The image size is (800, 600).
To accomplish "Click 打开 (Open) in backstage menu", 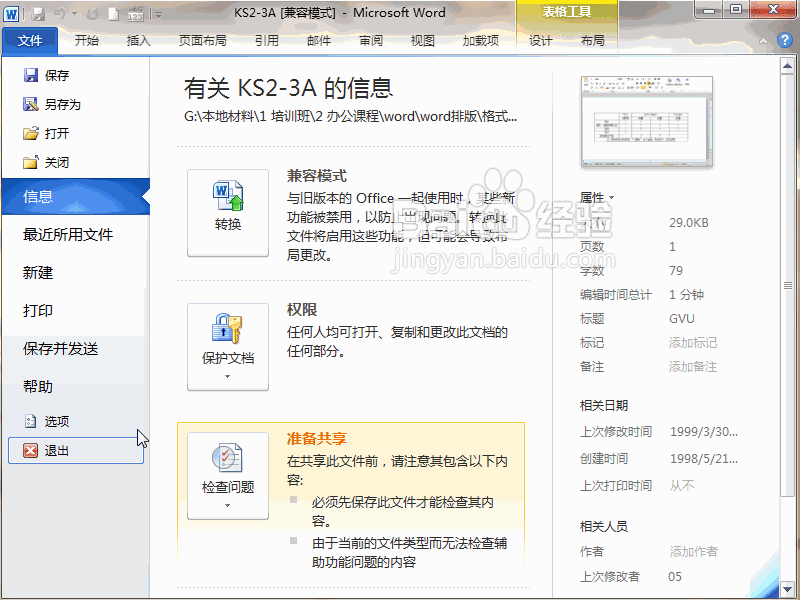I will click(x=46, y=134).
